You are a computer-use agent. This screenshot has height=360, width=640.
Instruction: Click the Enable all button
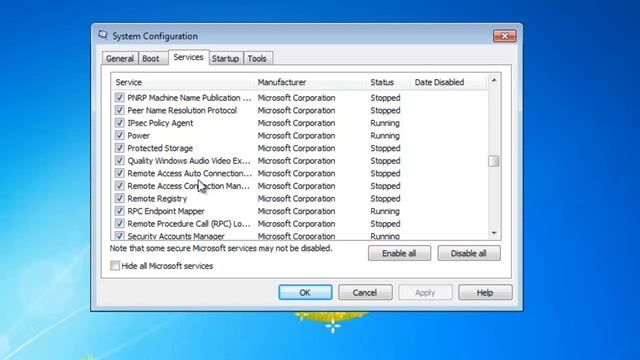tap(399, 253)
